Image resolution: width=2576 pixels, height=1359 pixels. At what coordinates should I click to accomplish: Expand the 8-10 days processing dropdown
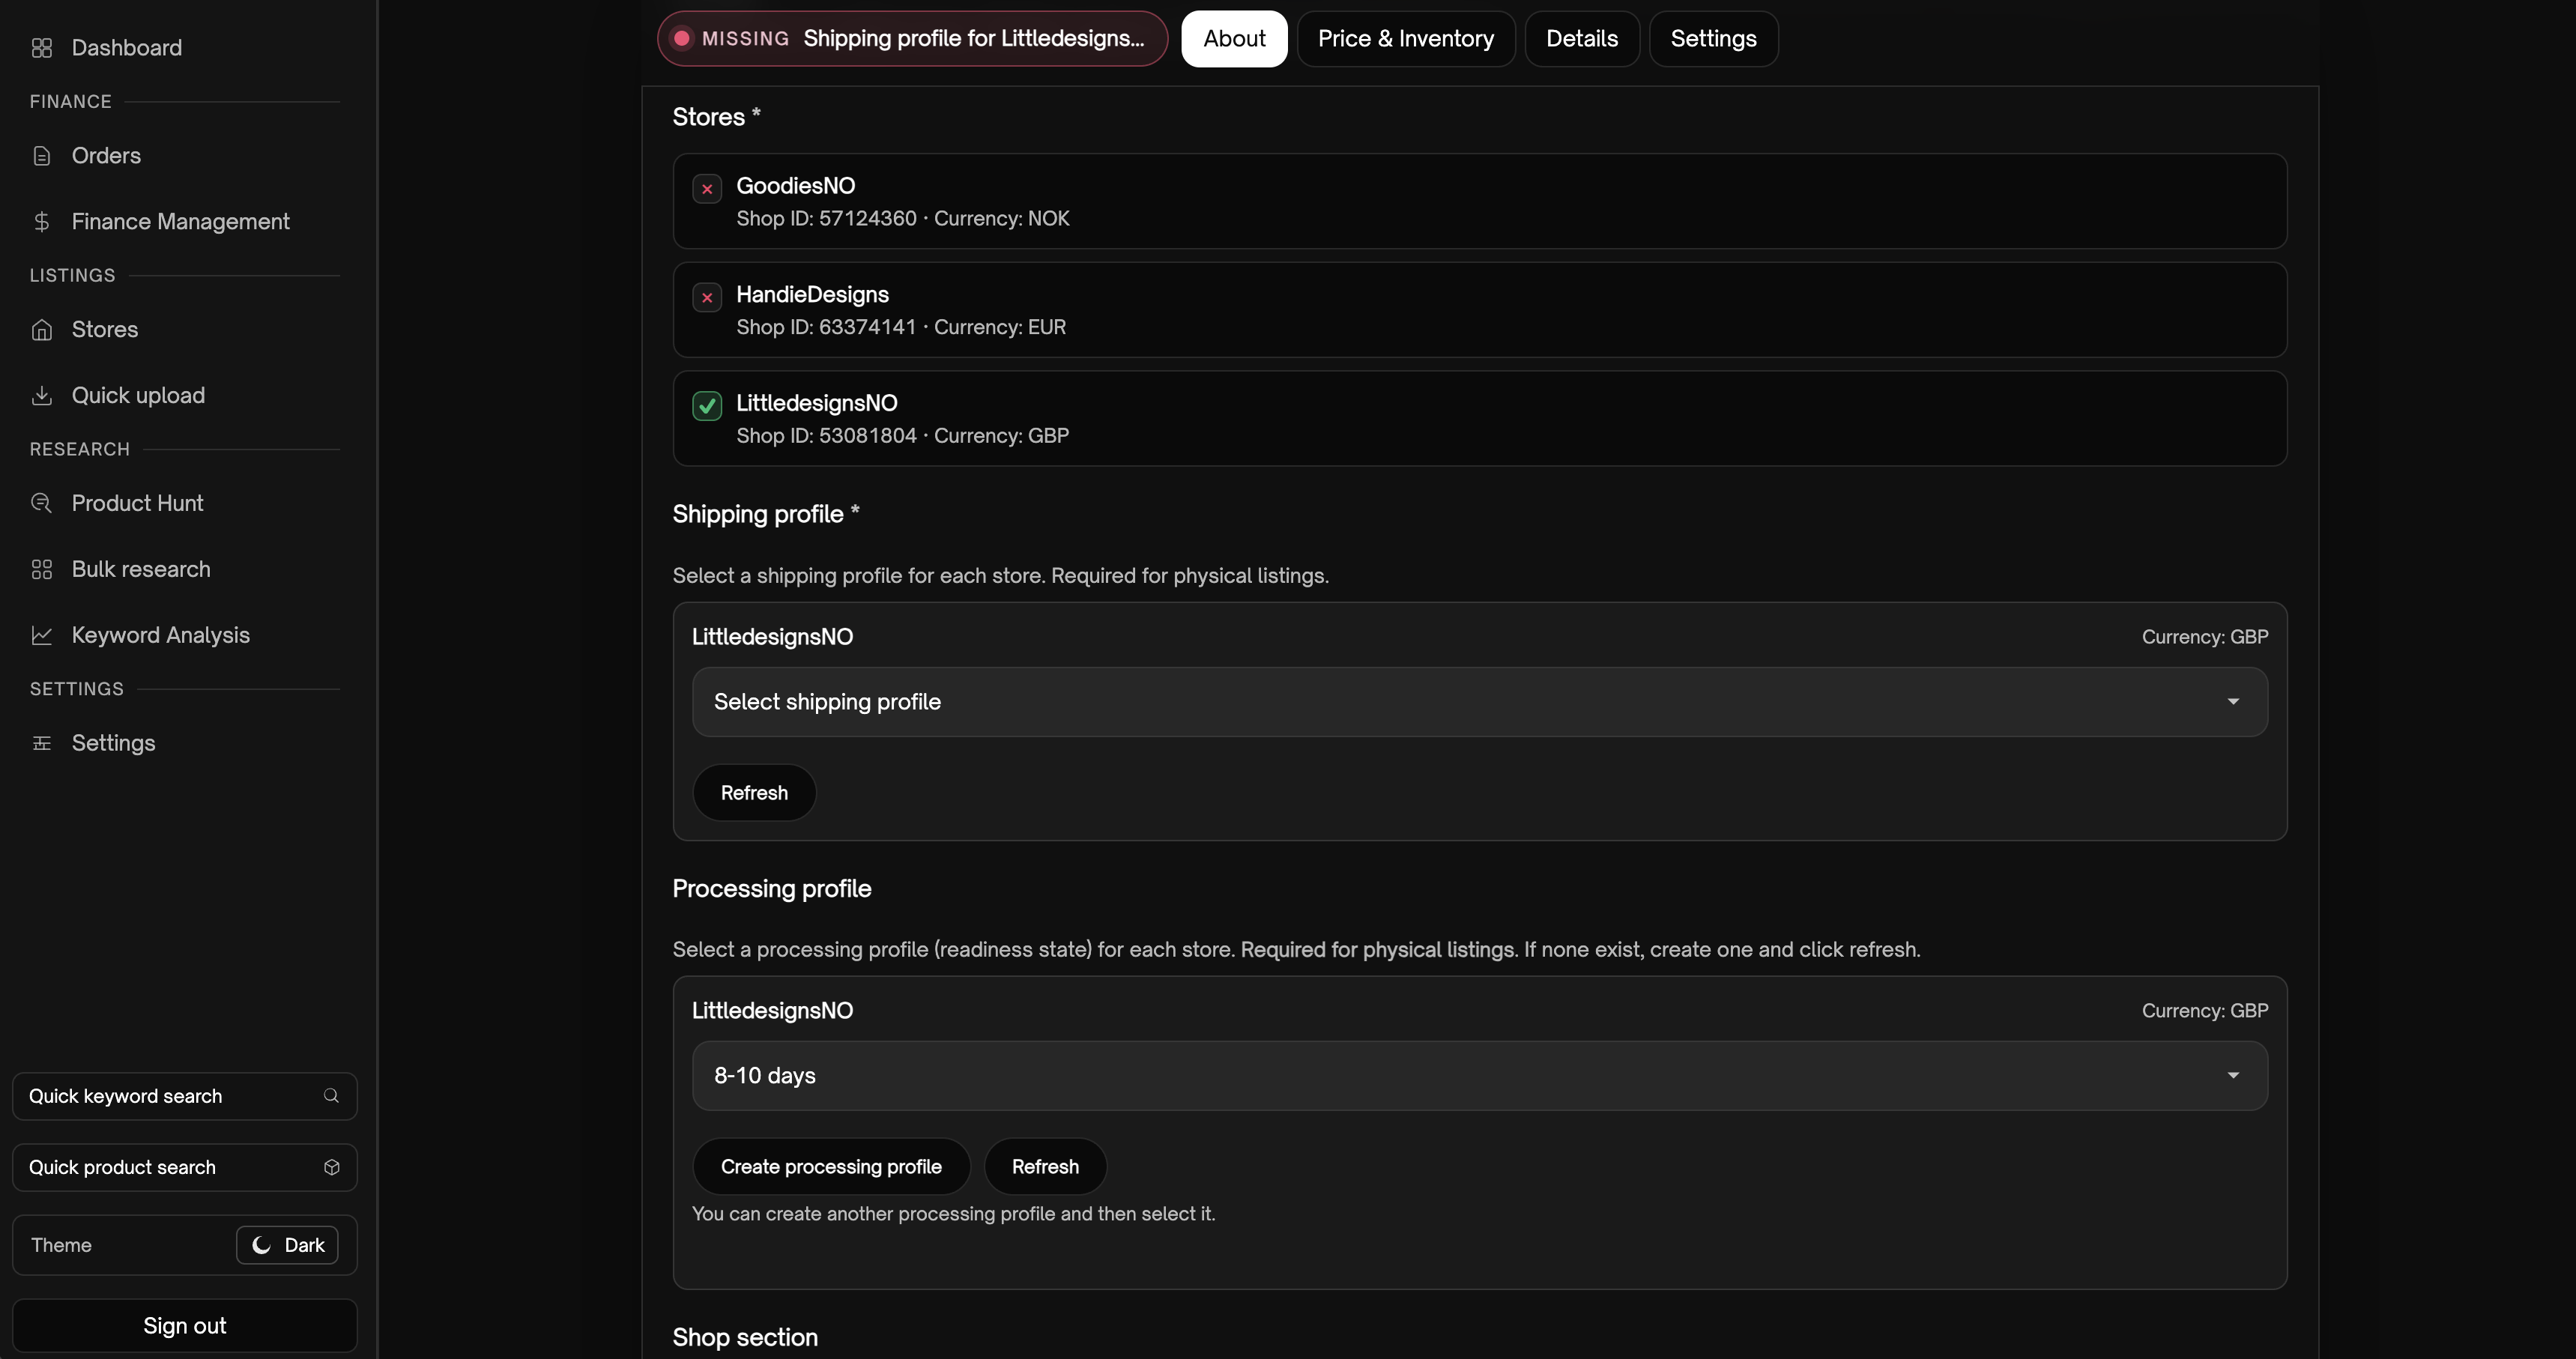(1479, 1076)
